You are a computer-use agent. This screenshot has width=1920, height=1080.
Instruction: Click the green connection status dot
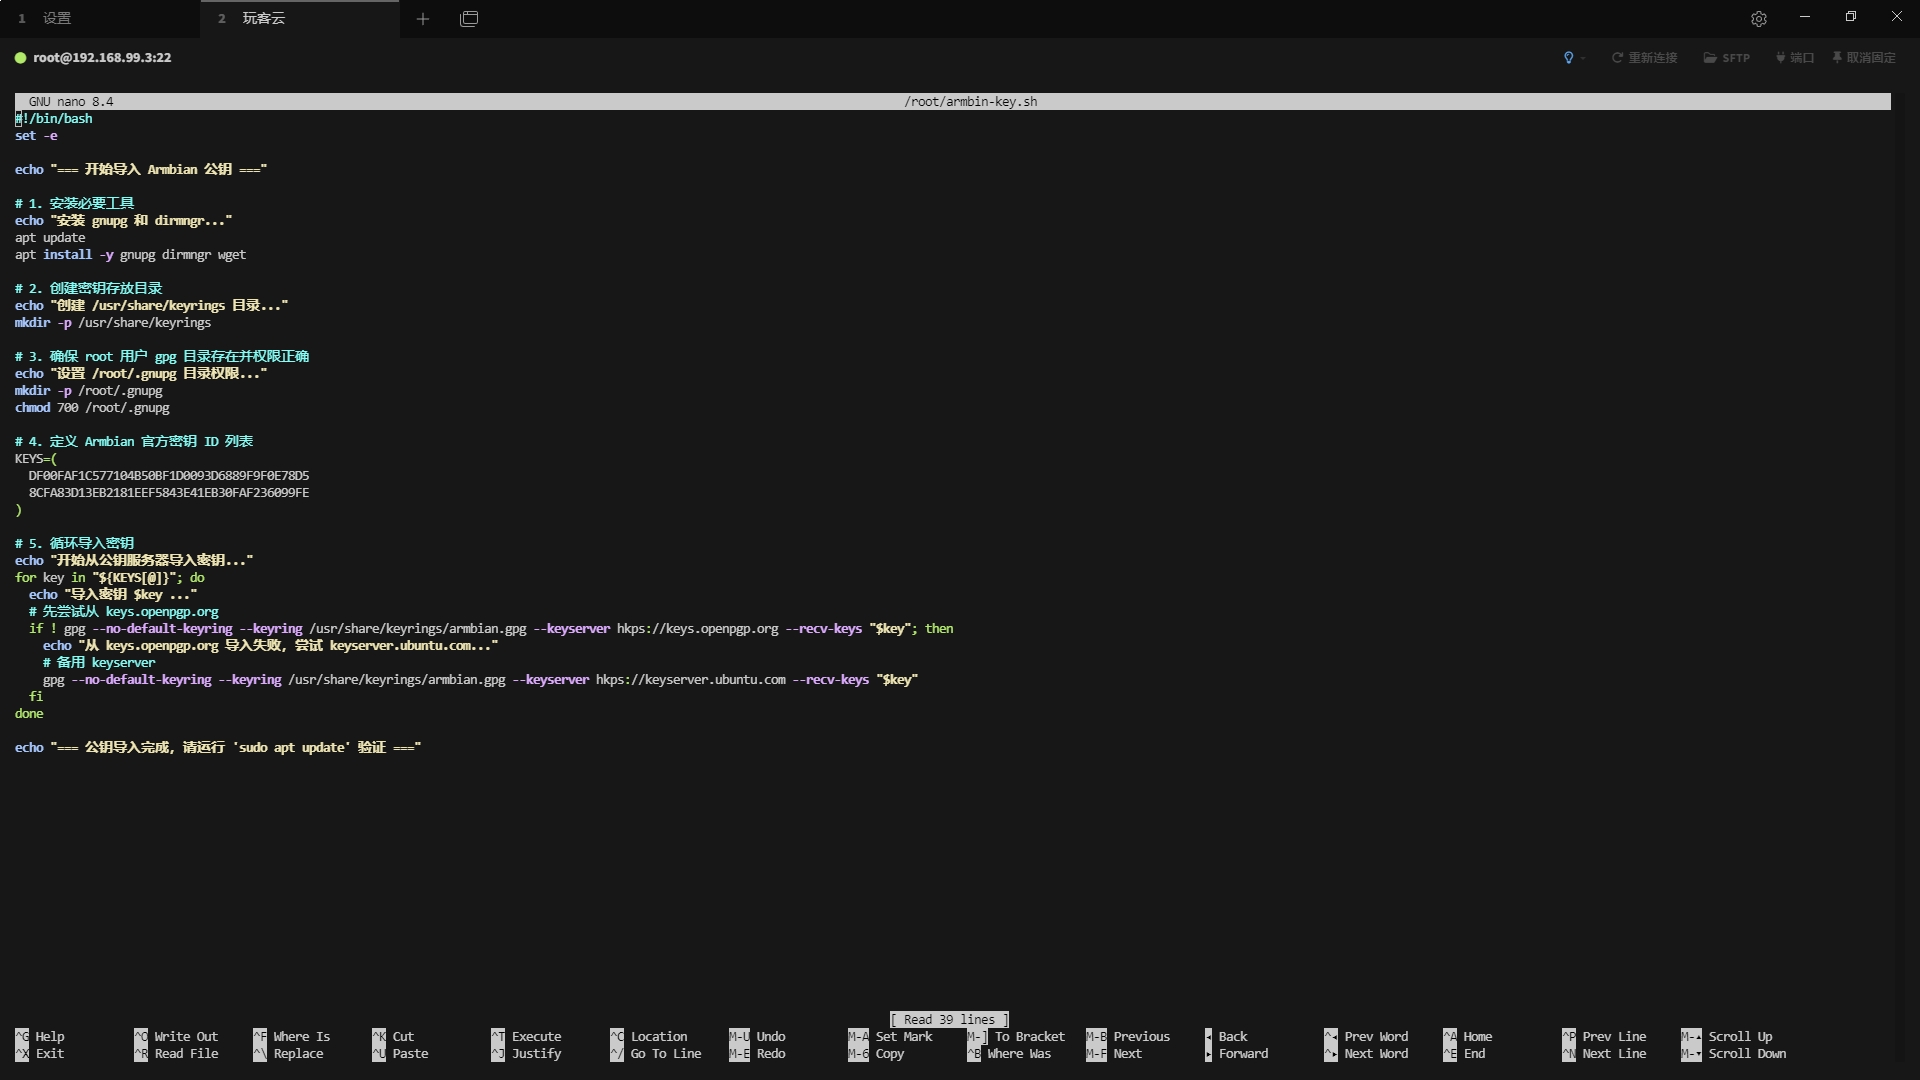point(20,58)
